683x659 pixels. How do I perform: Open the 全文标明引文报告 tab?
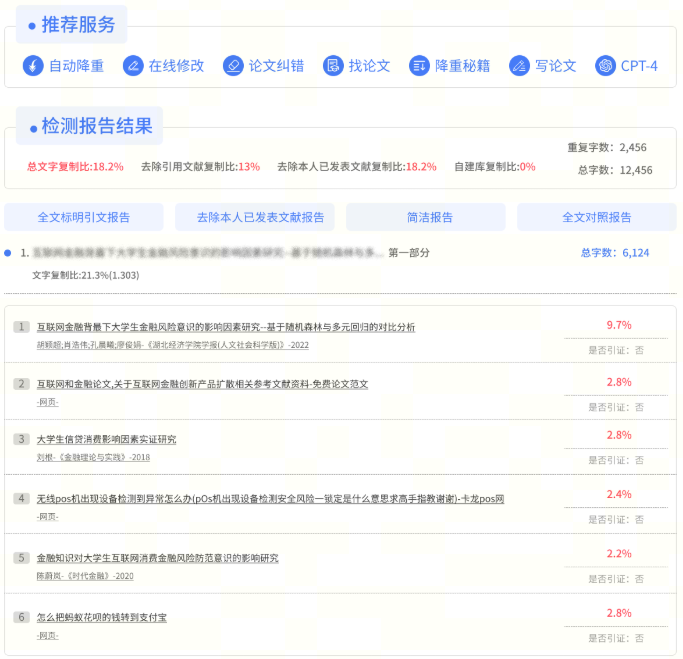click(84, 217)
